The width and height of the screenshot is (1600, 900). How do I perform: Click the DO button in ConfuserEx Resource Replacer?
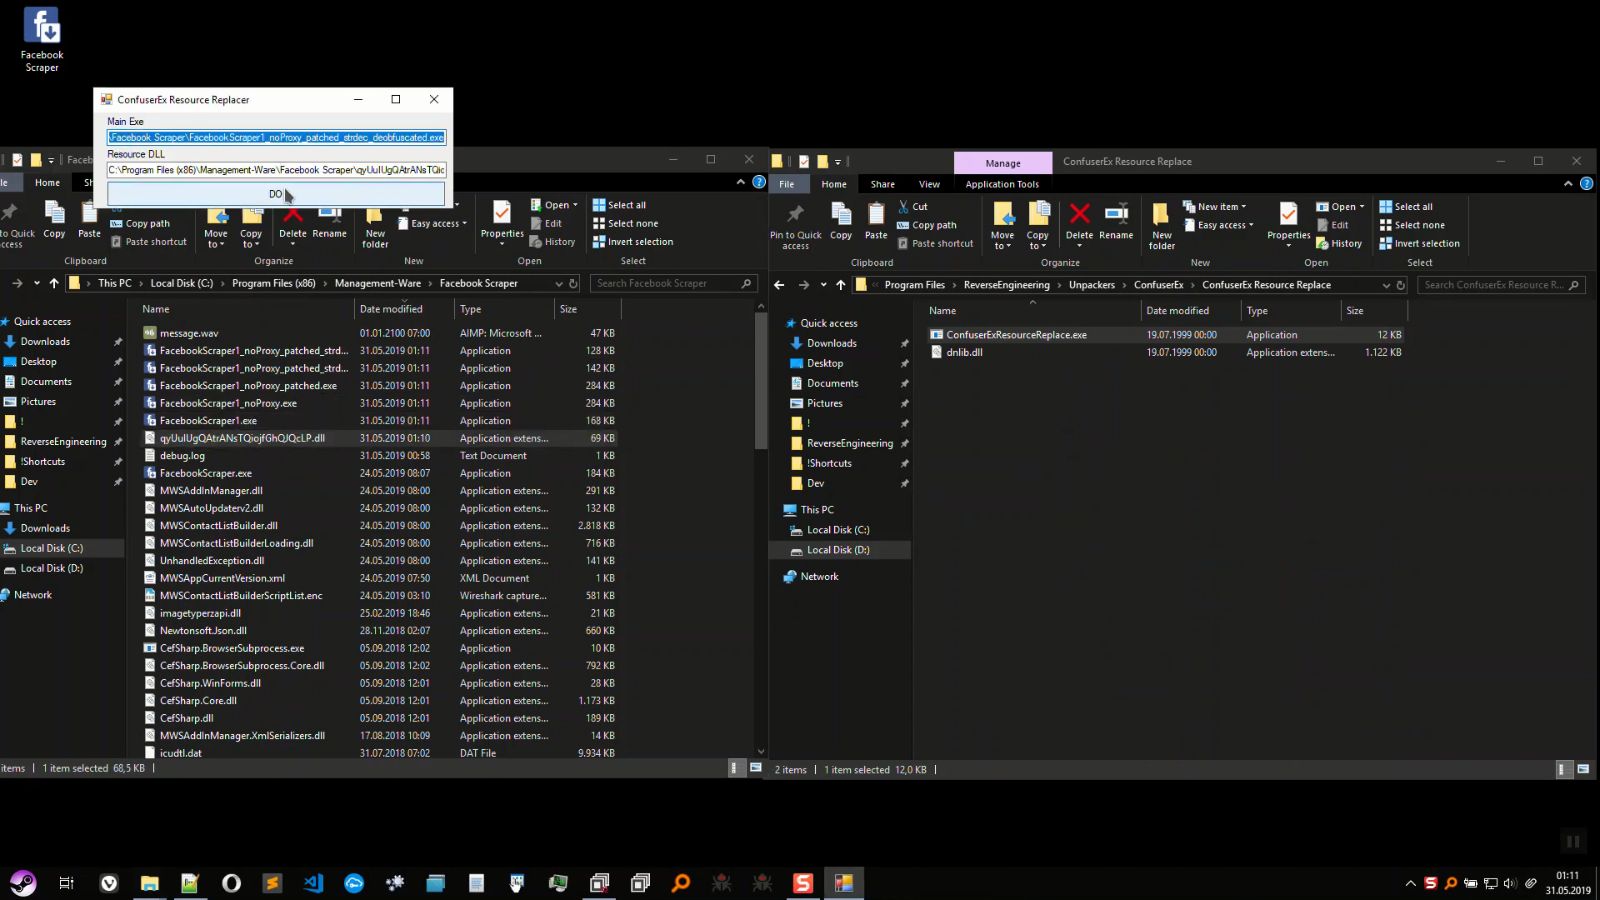(x=276, y=194)
